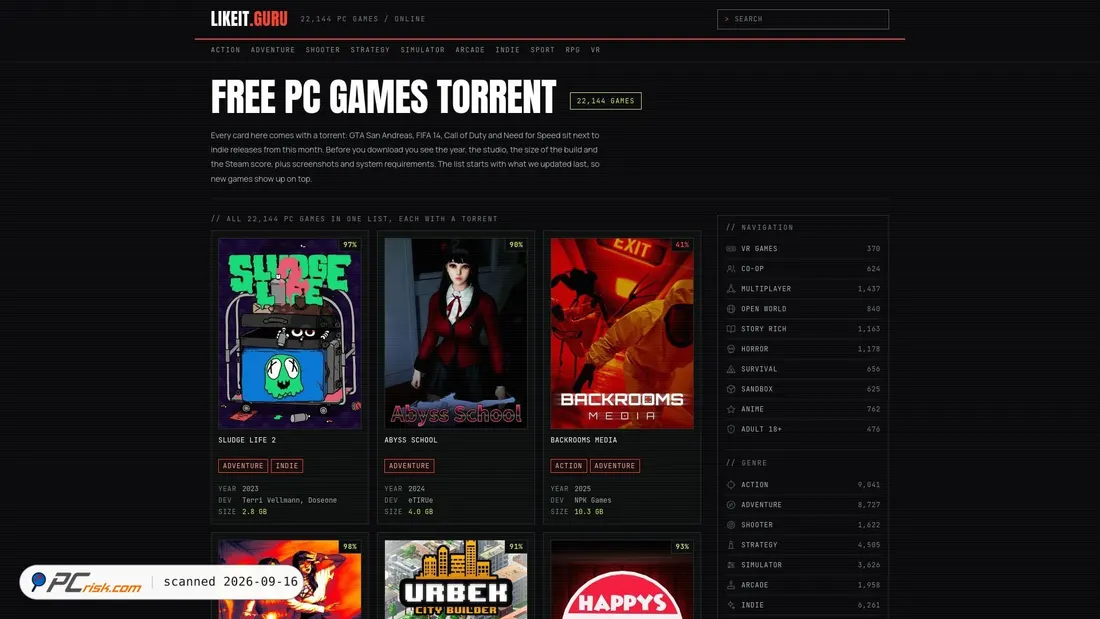Click the Multiplayer sidebar icon
The height and width of the screenshot is (619, 1100).
click(731, 288)
